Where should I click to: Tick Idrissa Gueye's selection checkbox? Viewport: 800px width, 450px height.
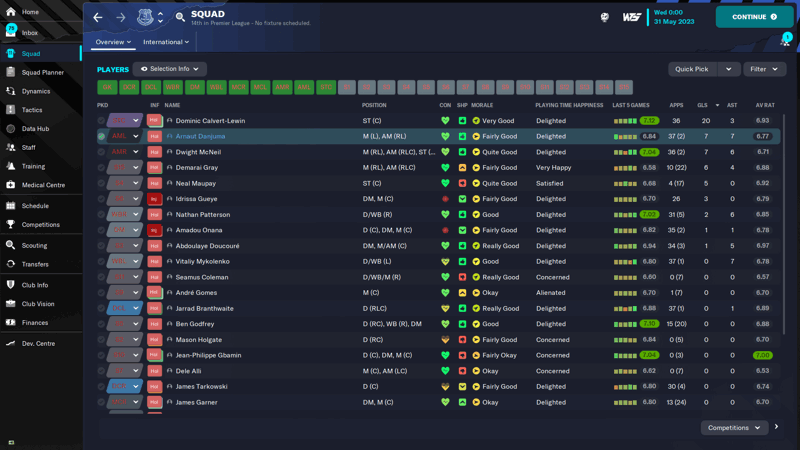pos(101,199)
